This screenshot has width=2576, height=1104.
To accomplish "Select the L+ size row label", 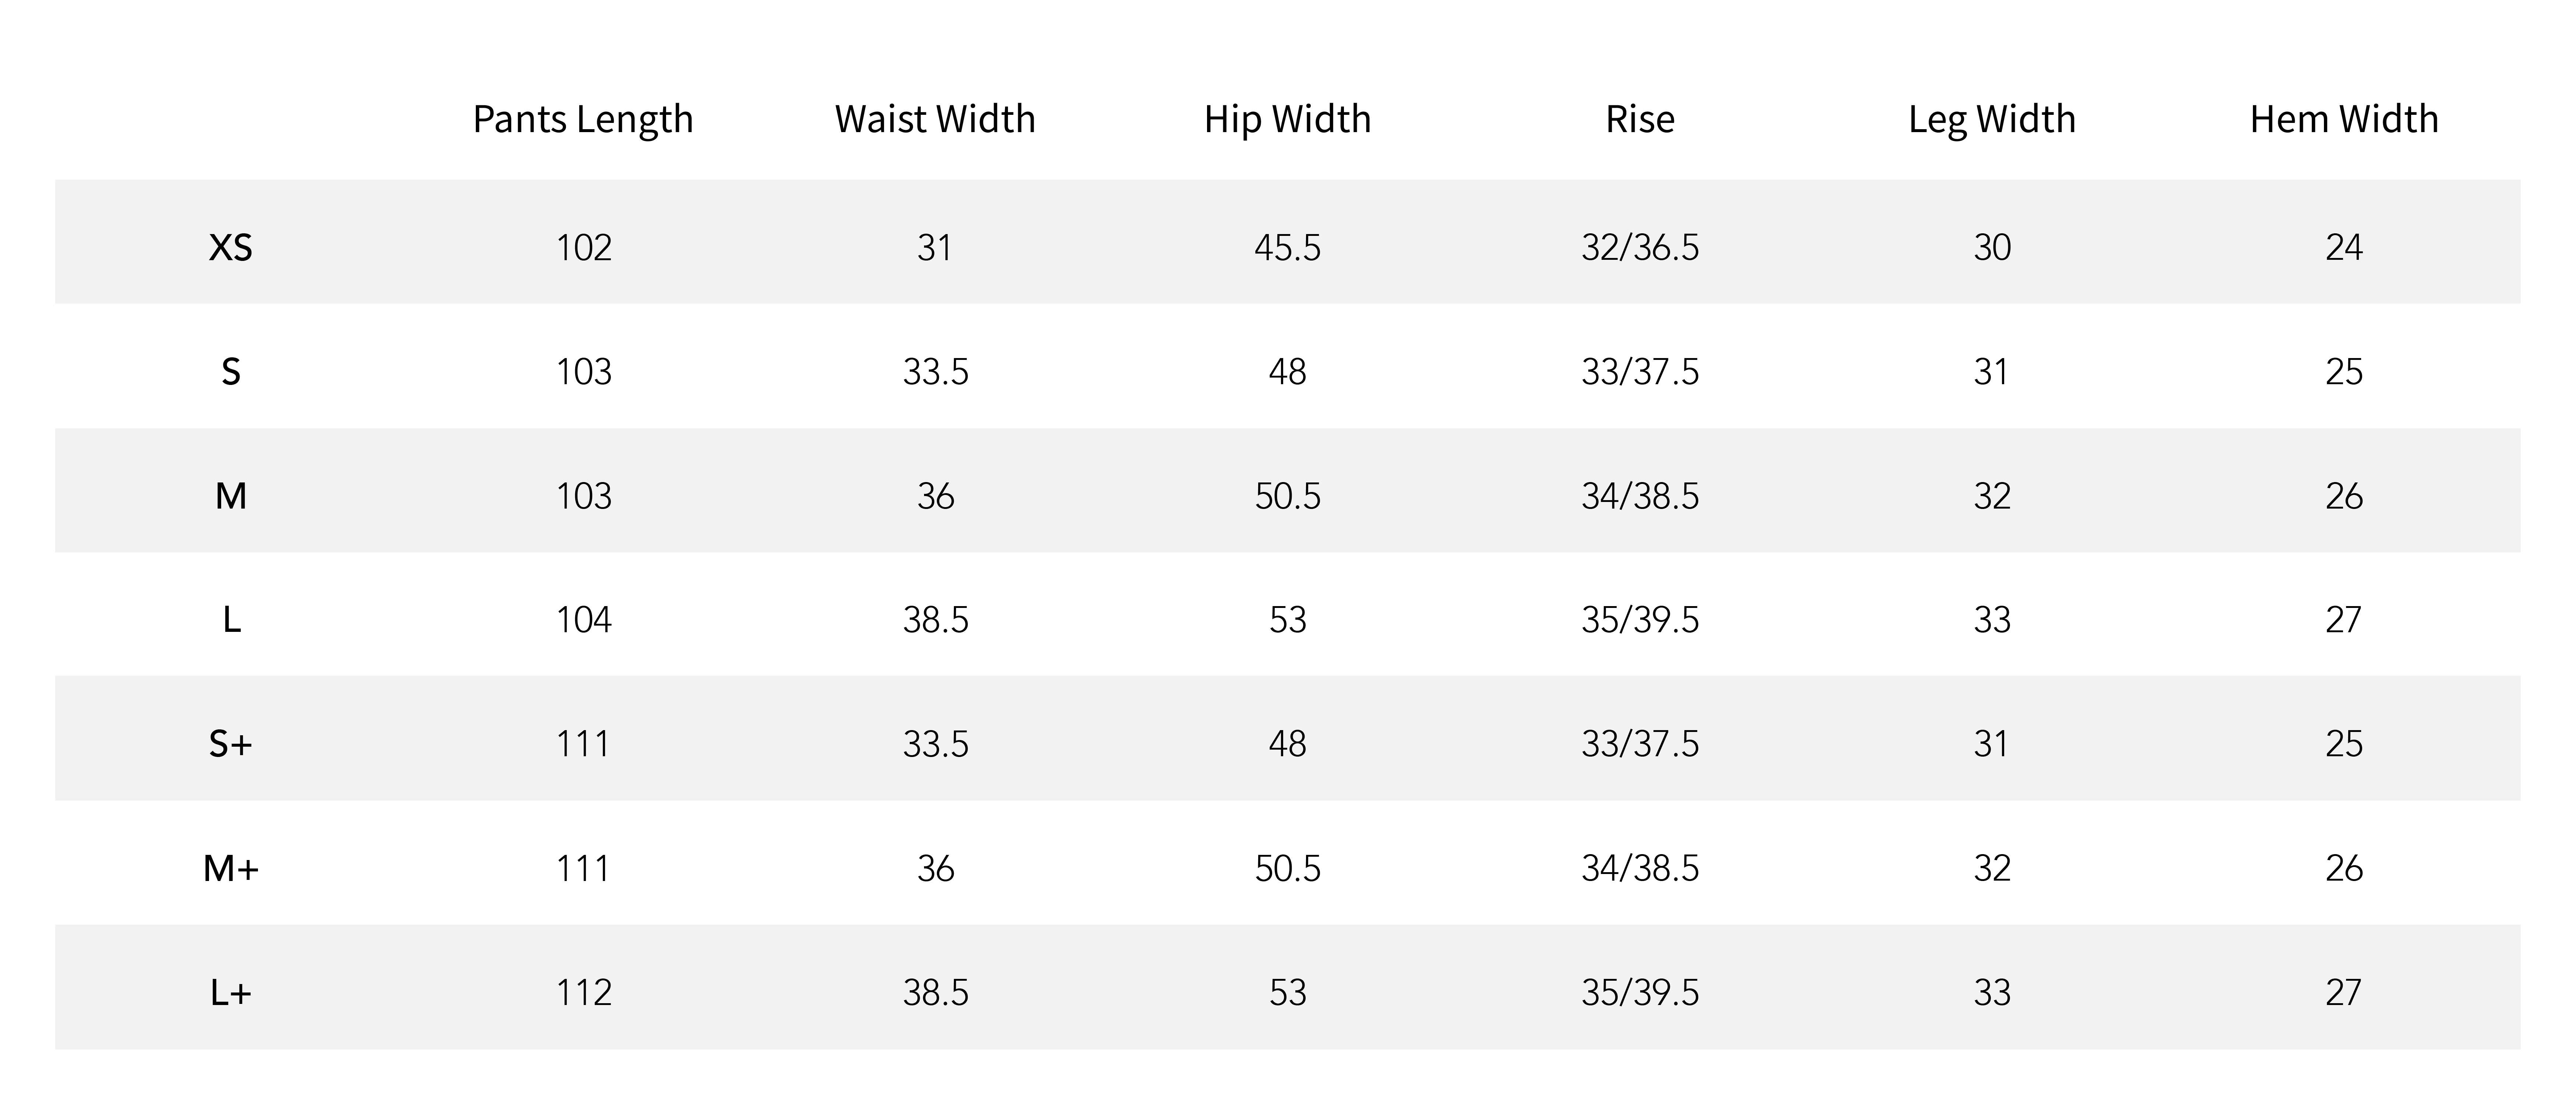I will [x=231, y=992].
